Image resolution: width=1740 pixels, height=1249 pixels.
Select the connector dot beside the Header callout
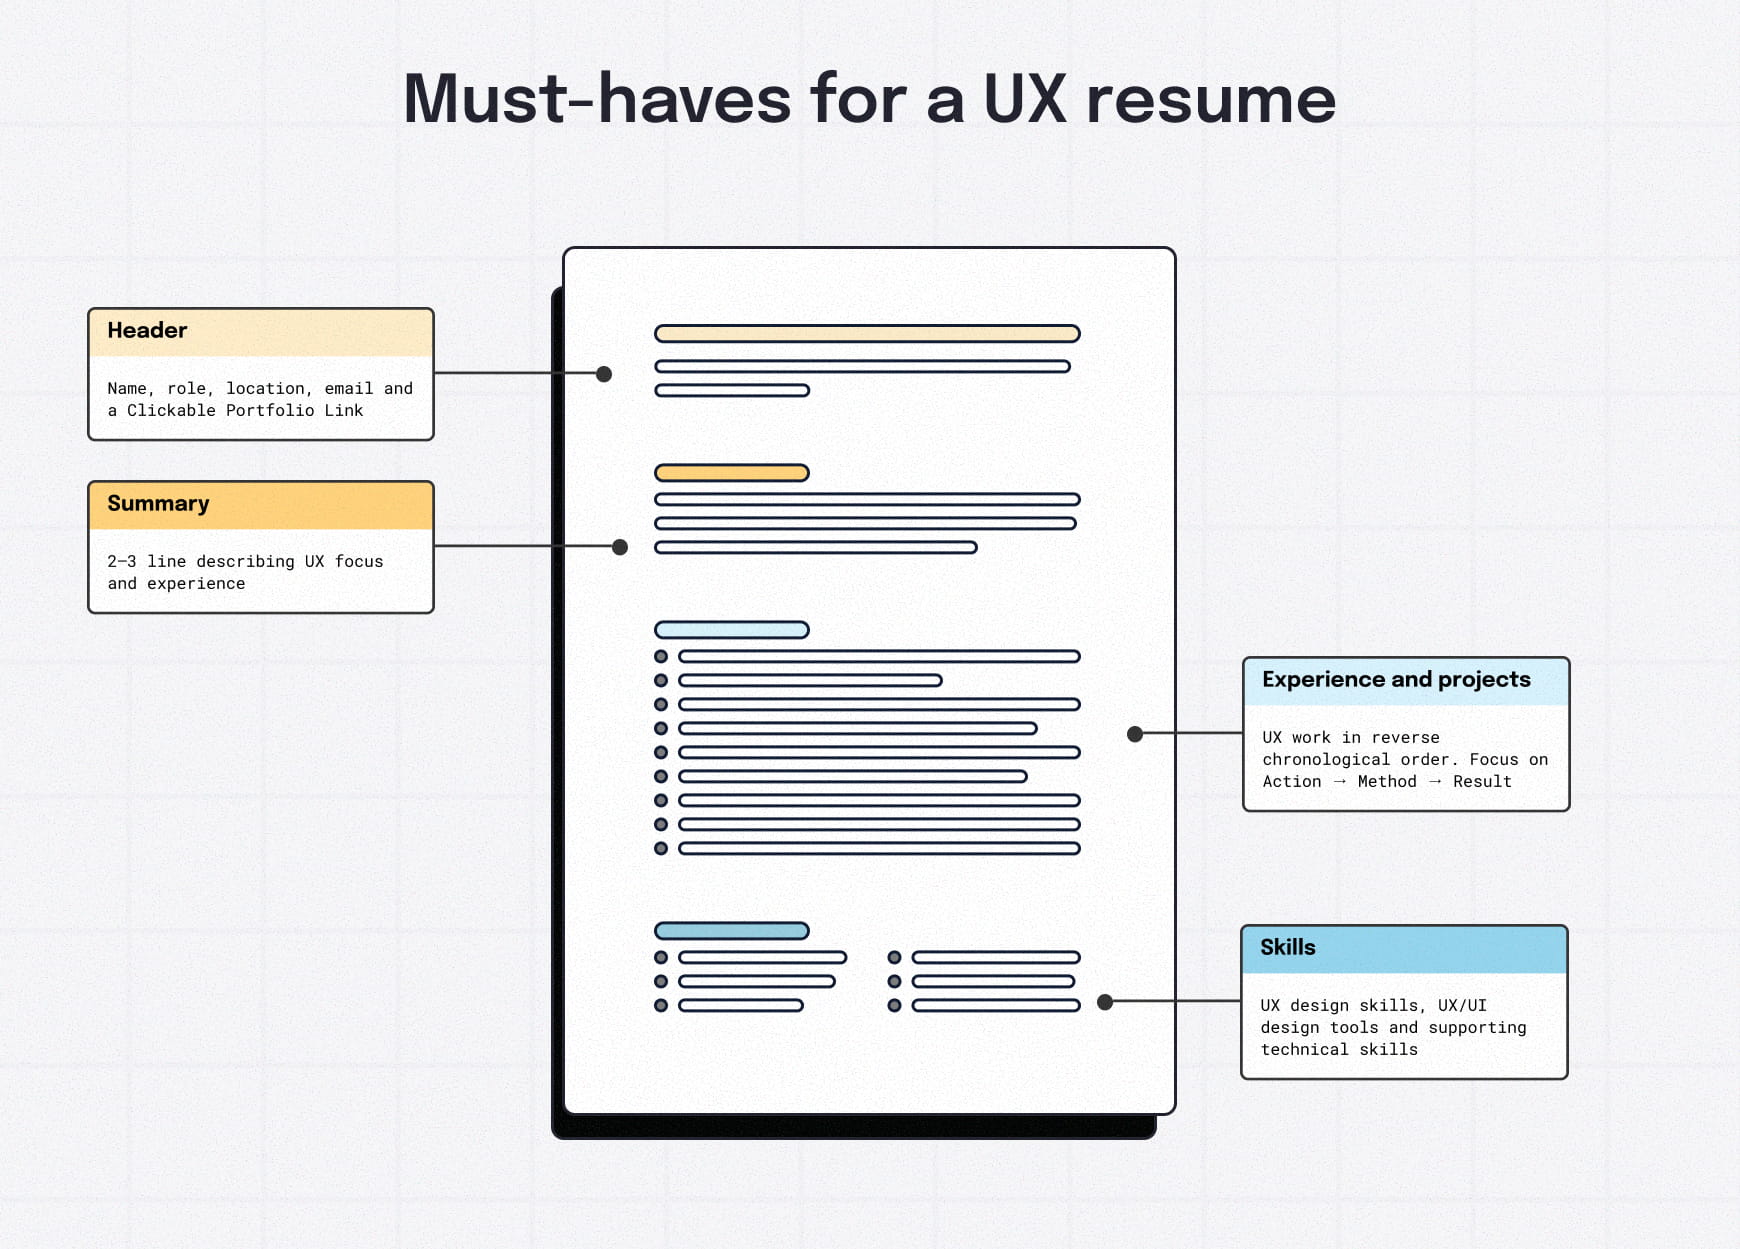point(604,372)
